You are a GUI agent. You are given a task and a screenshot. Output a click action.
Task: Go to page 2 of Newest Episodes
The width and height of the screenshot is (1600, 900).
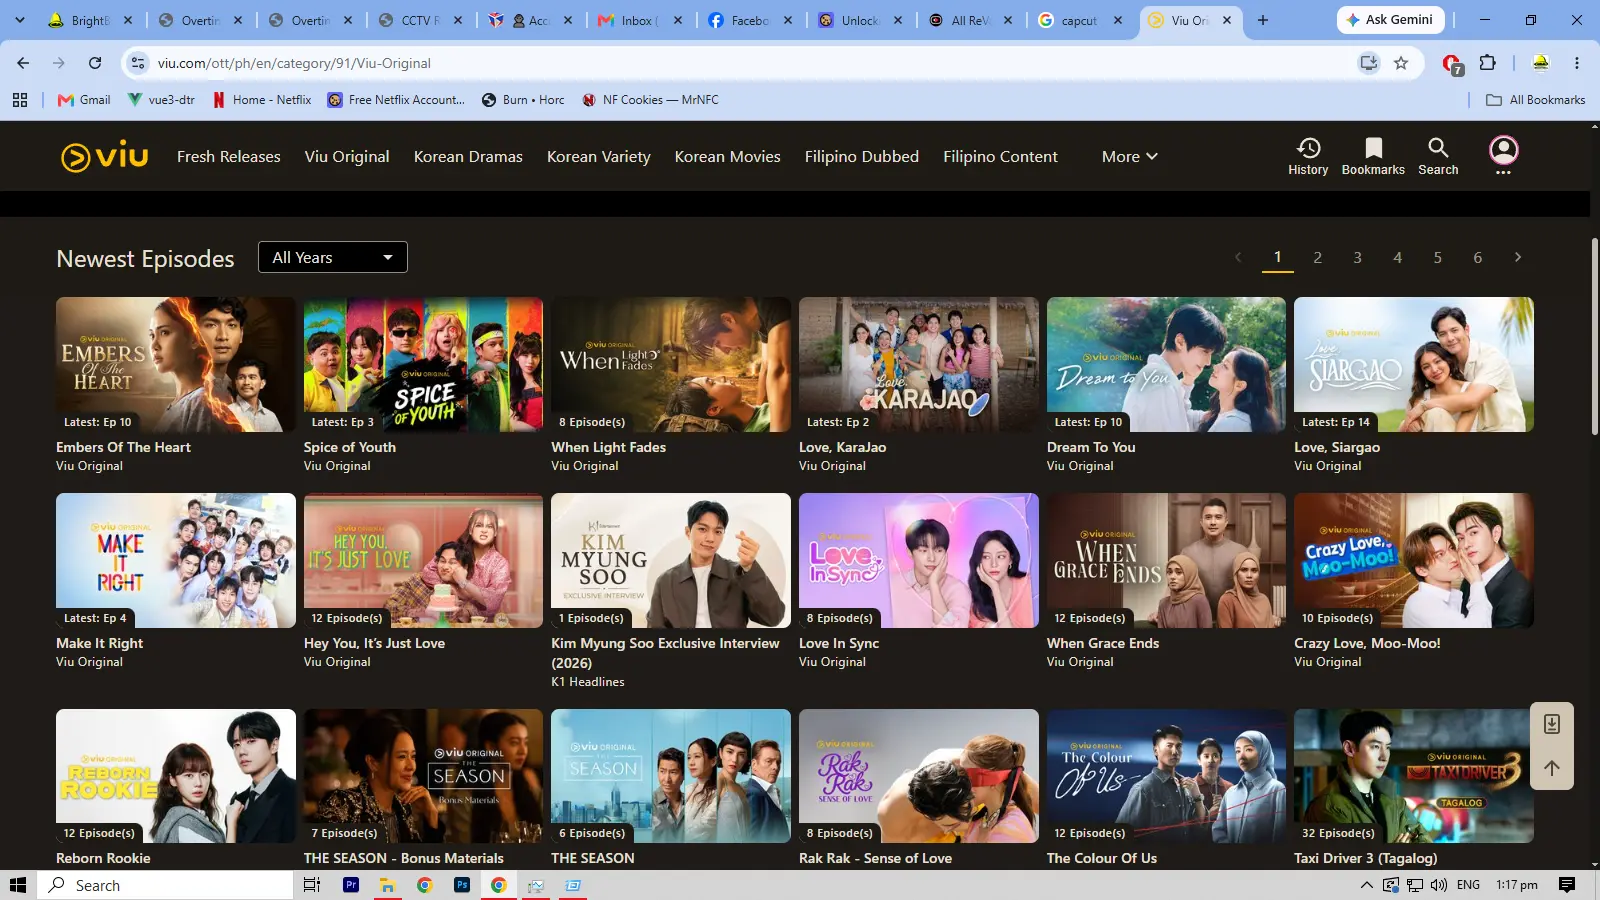(x=1318, y=258)
